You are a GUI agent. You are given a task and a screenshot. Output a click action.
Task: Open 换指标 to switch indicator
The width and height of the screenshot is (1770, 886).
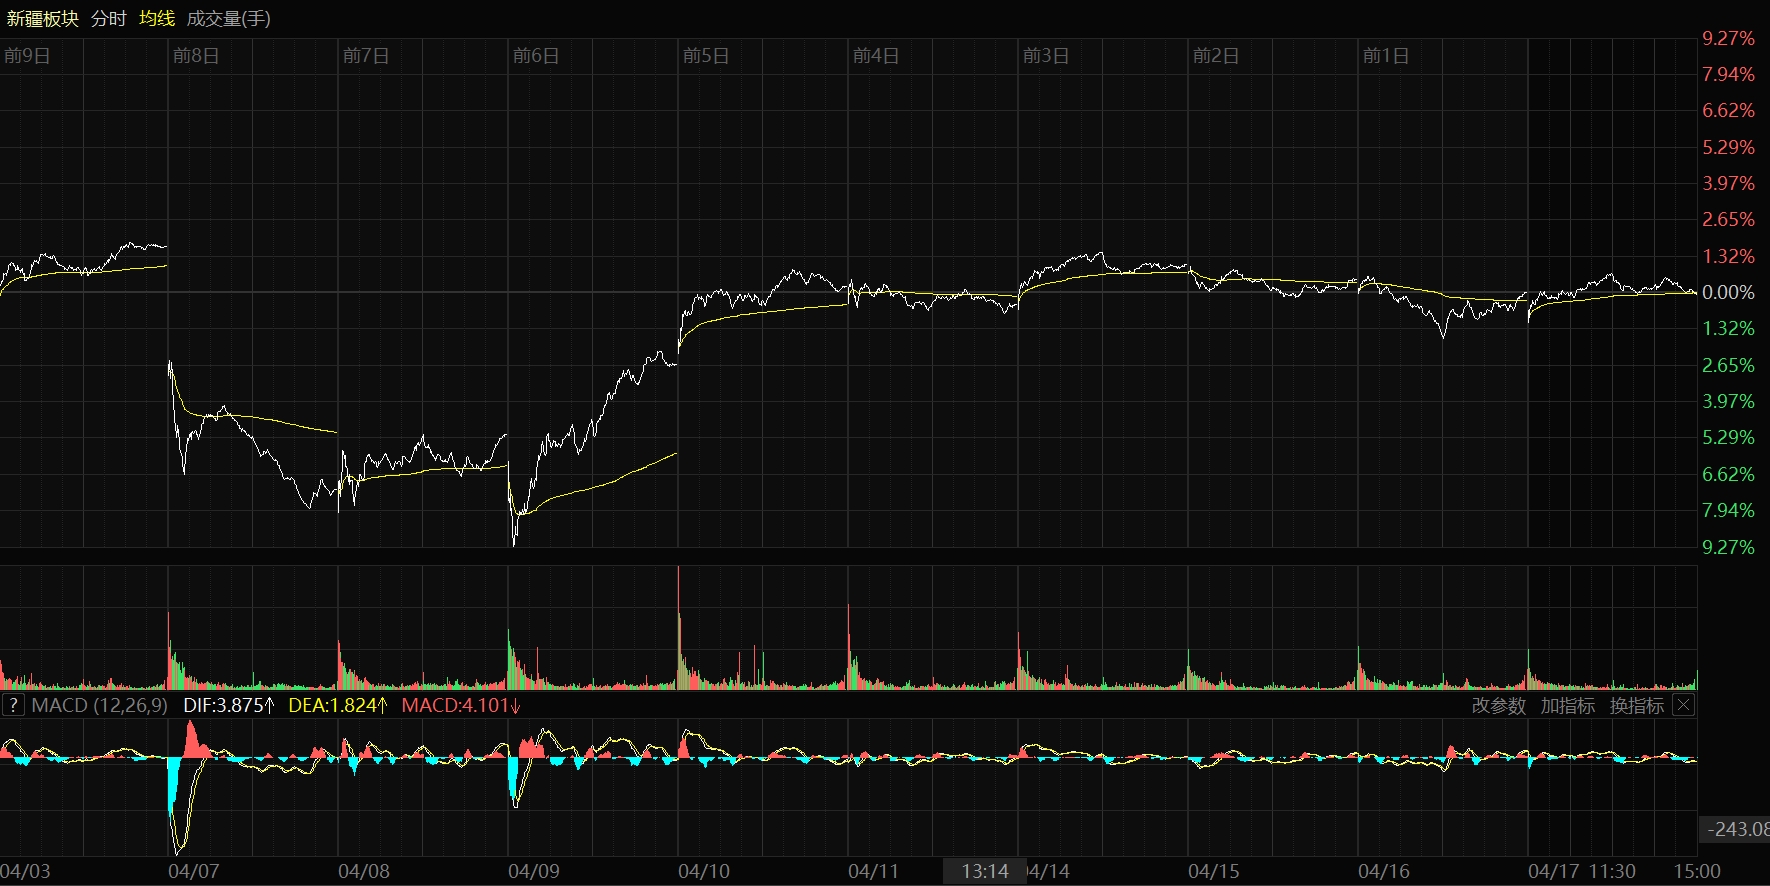pyautogui.click(x=1636, y=705)
